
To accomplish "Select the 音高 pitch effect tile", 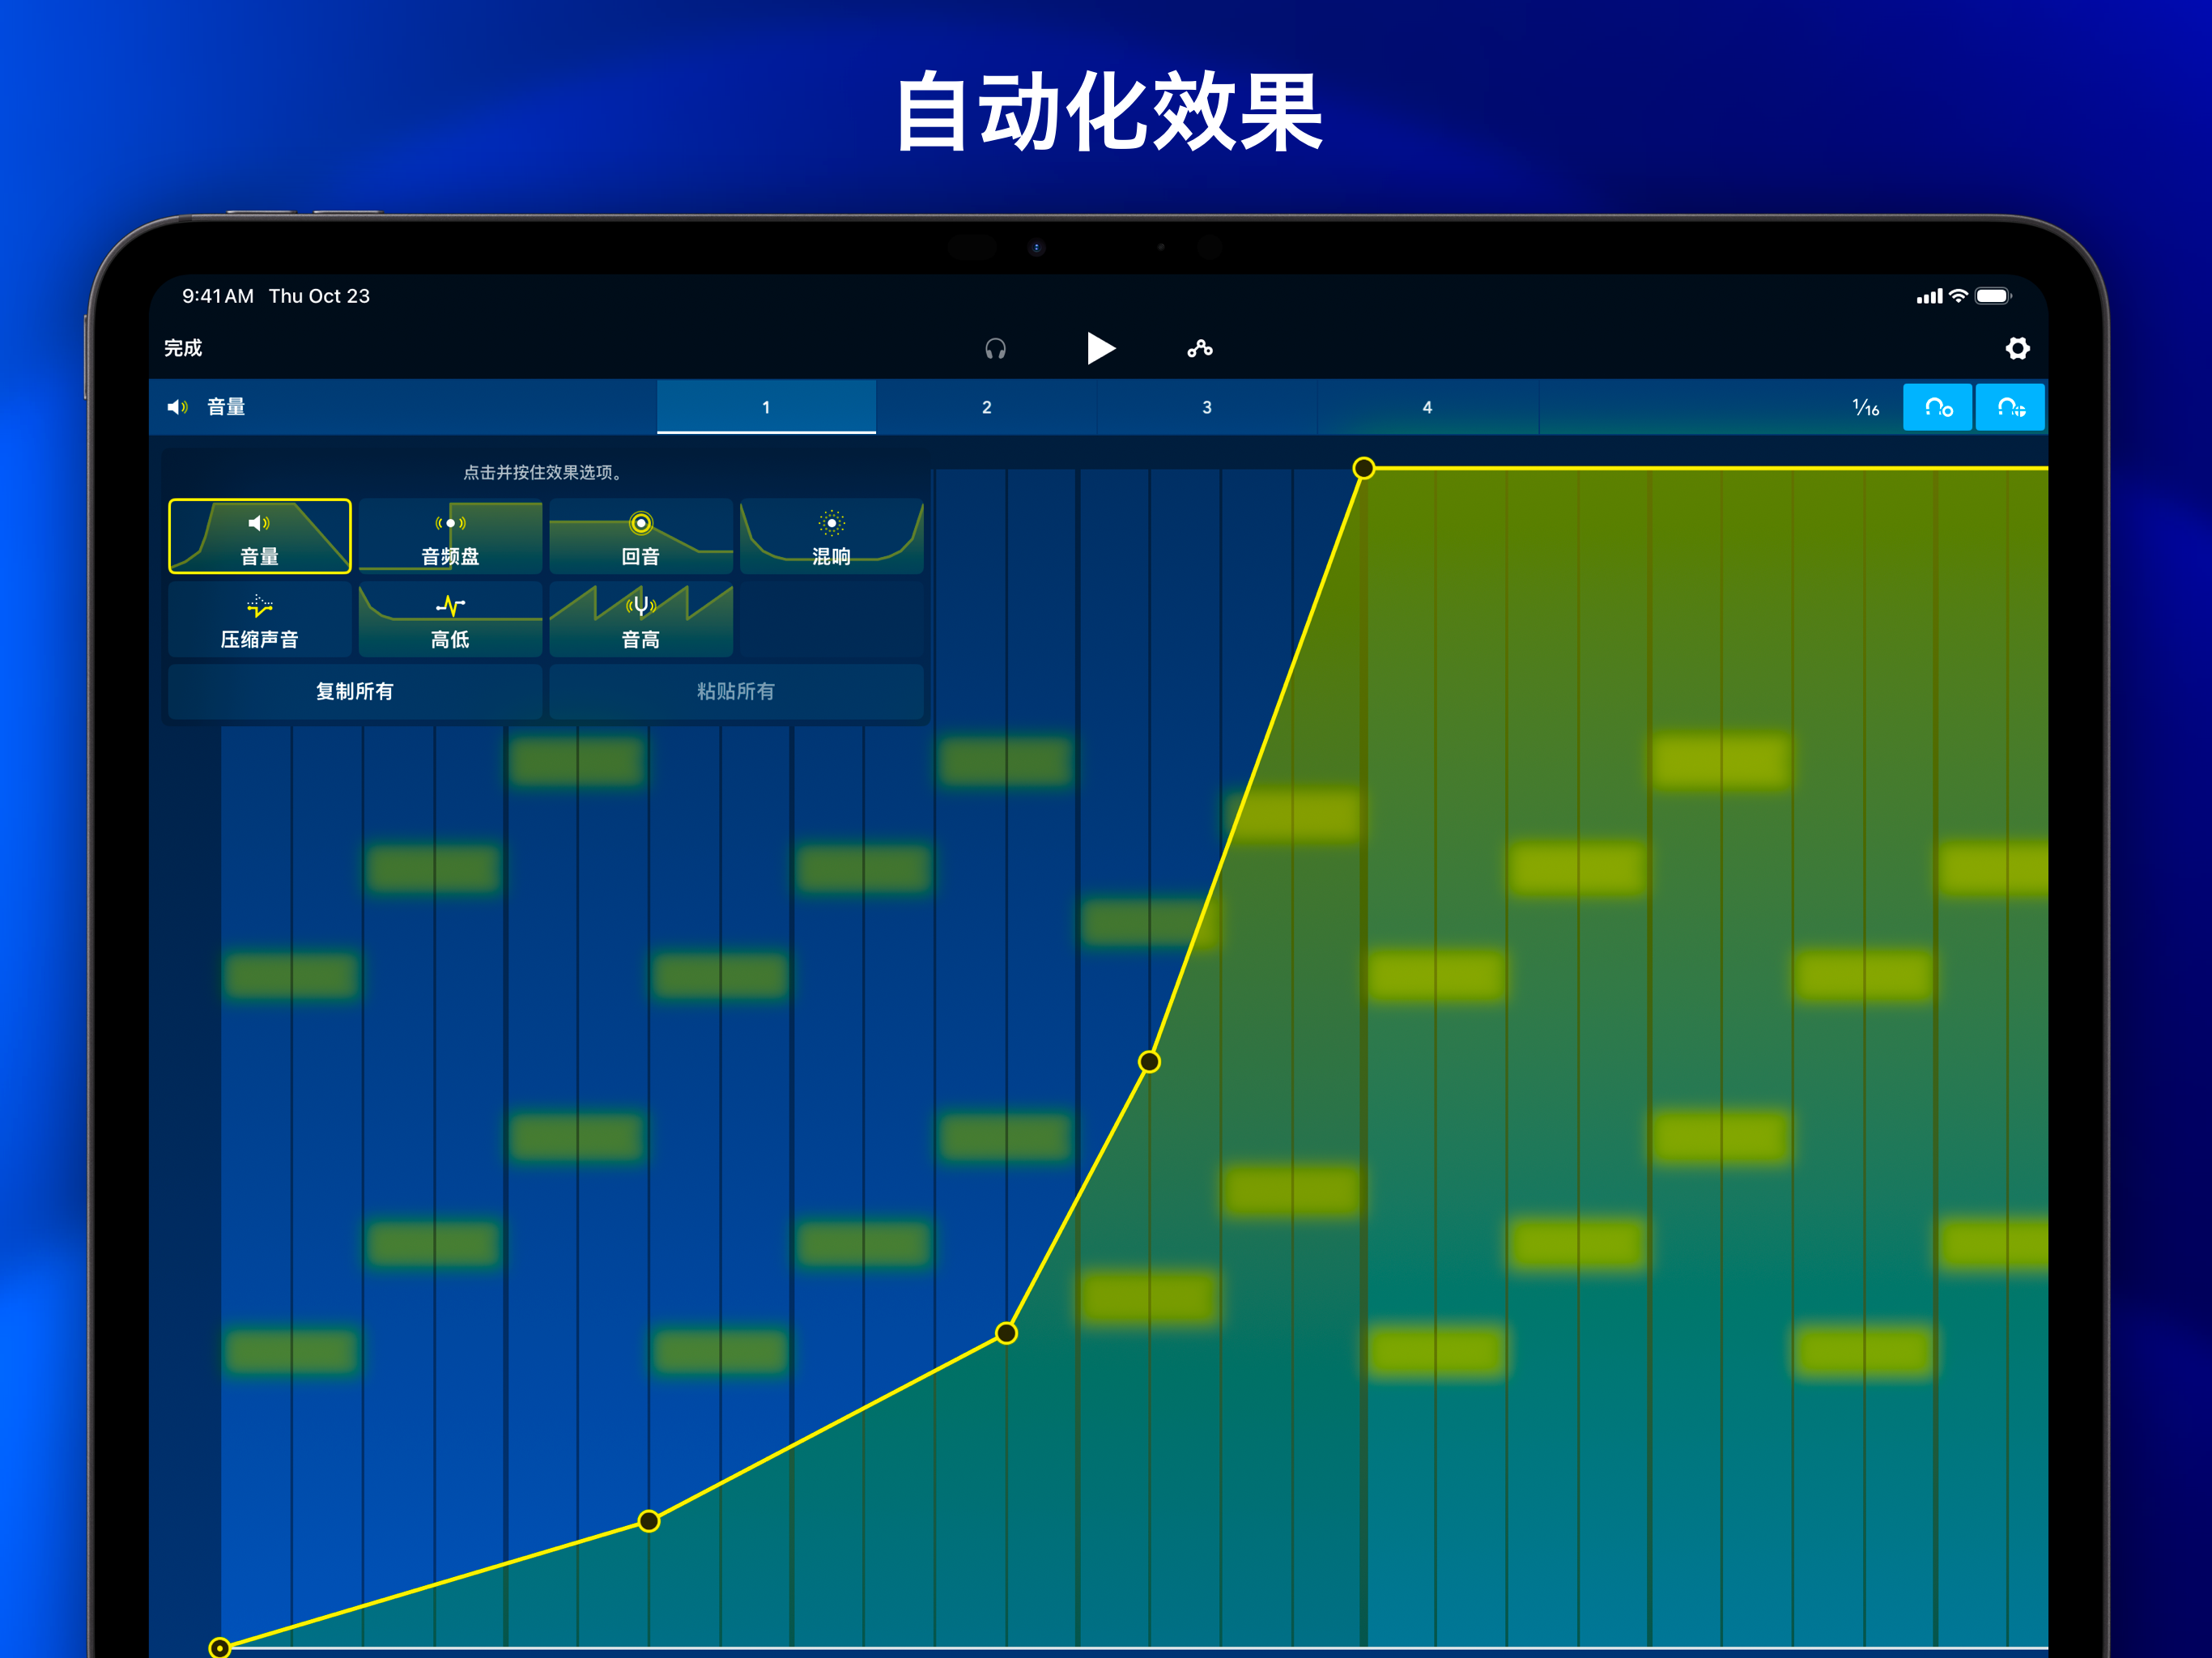I will coord(640,620).
